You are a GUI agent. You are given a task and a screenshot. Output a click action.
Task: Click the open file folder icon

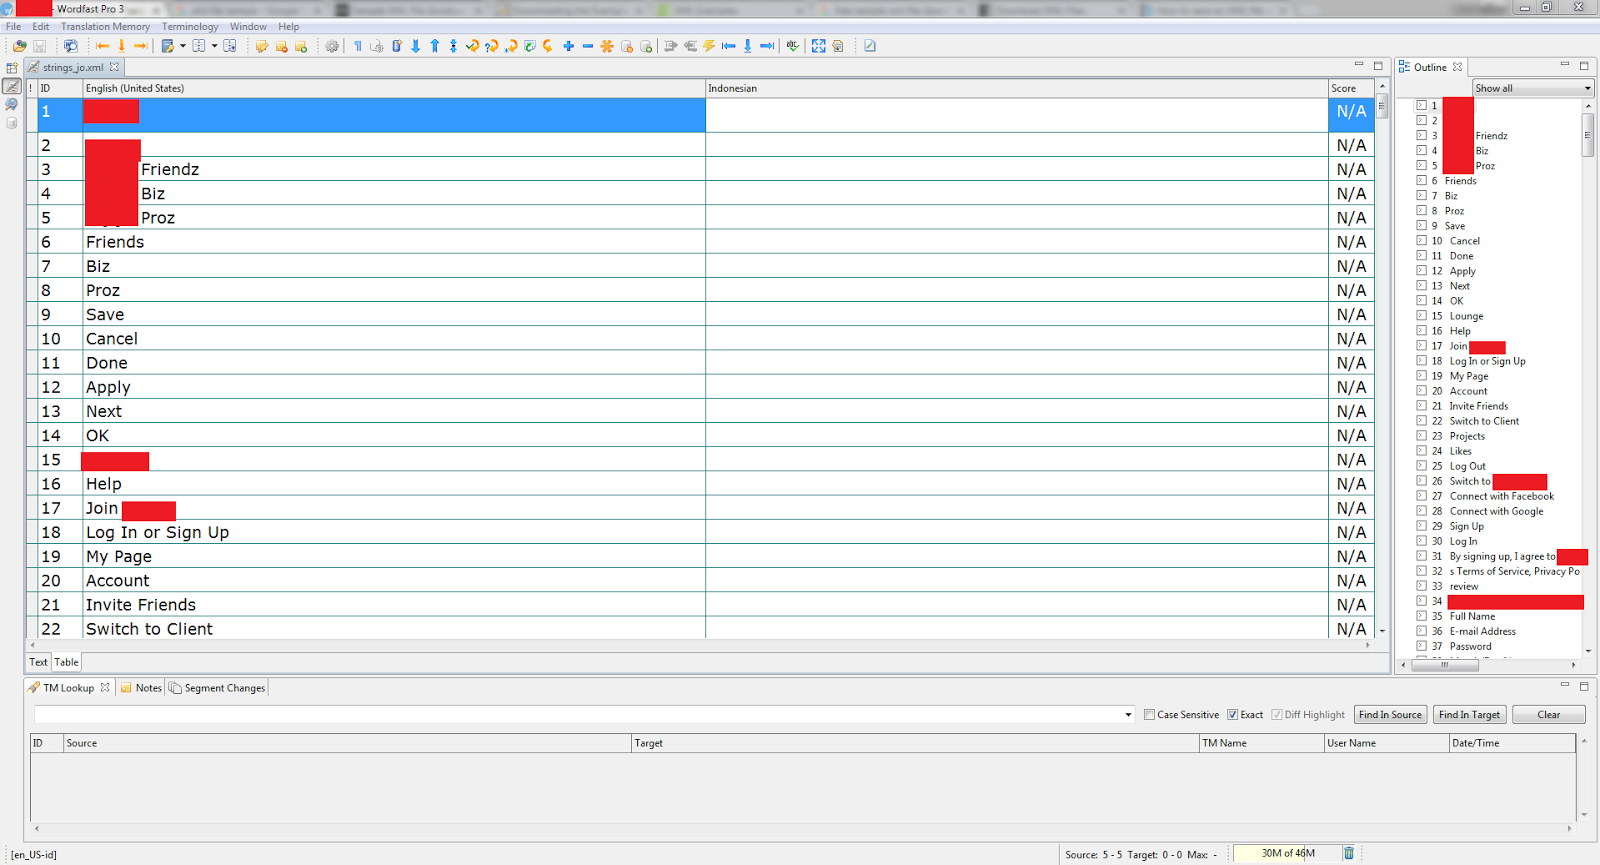click(x=19, y=46)
